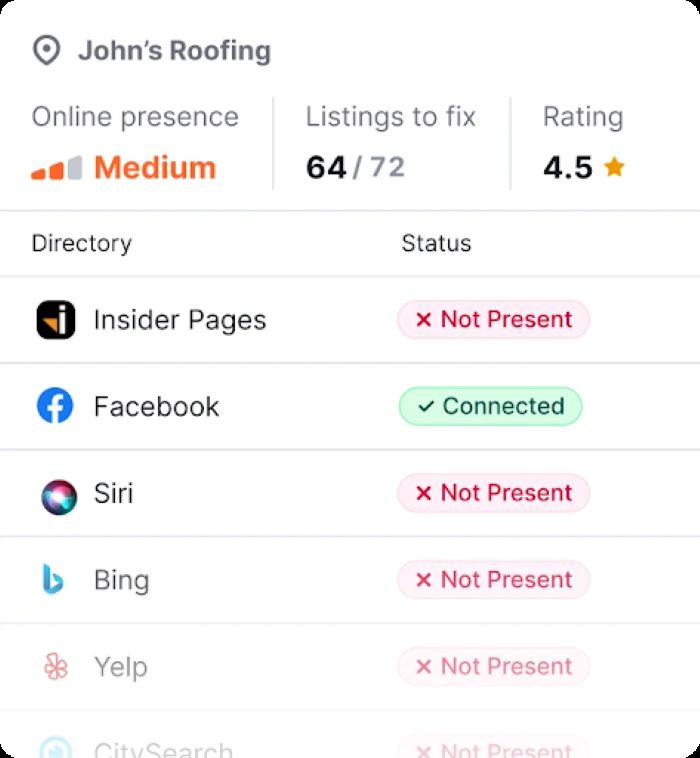The width and height of the screenshot is (700, 758).
Task: Click the Facebook logo icon
Action: click(x=56, y=406)
